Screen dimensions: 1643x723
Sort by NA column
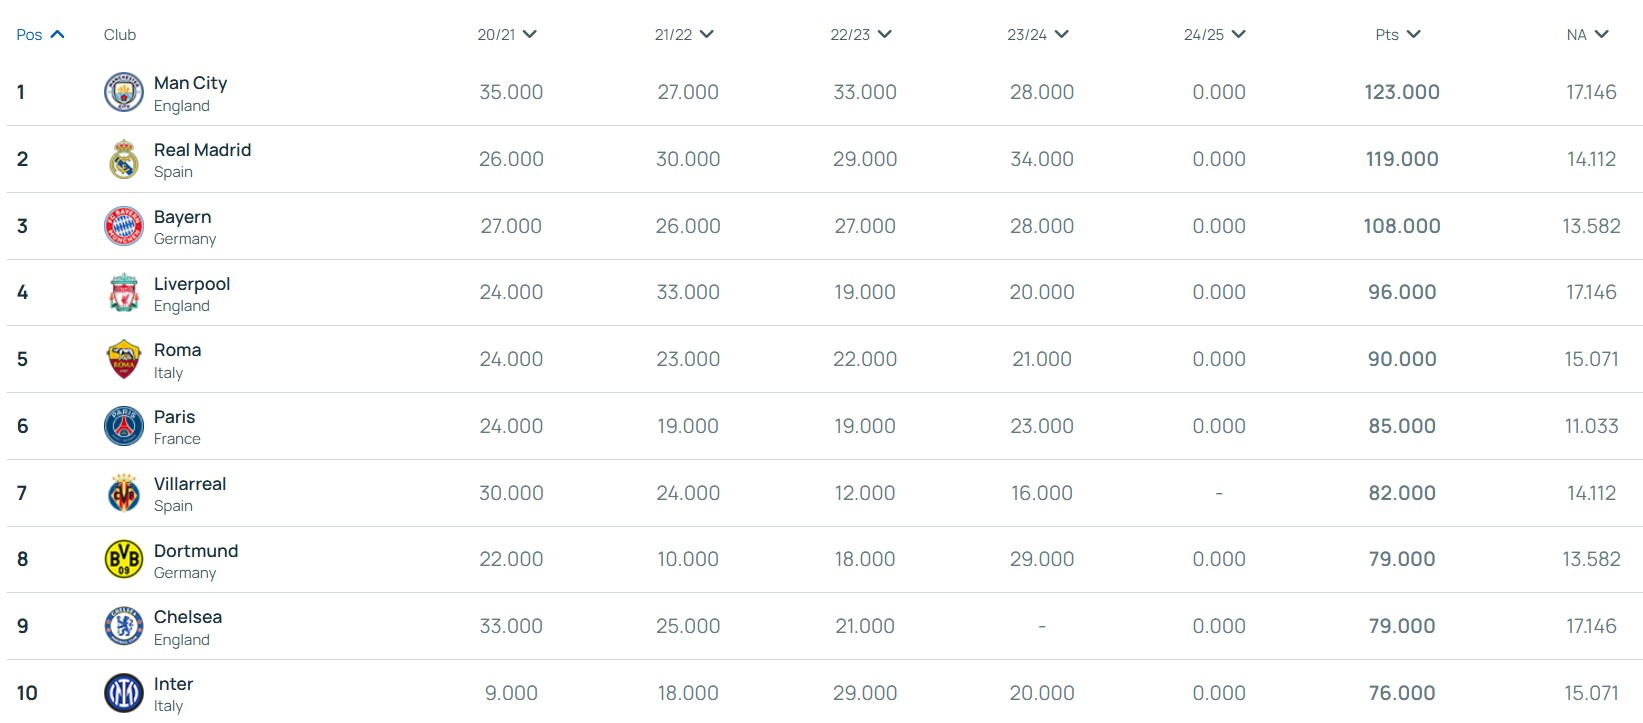1587,35
